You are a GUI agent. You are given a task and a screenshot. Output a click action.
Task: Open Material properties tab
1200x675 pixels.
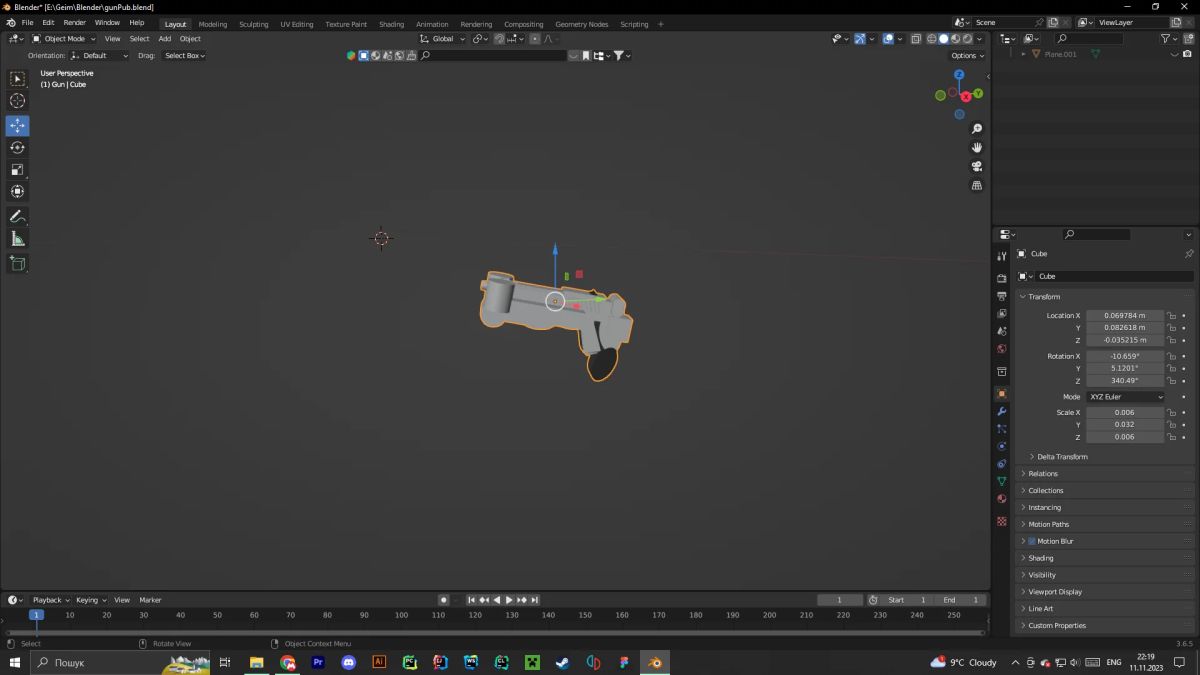1001,499
